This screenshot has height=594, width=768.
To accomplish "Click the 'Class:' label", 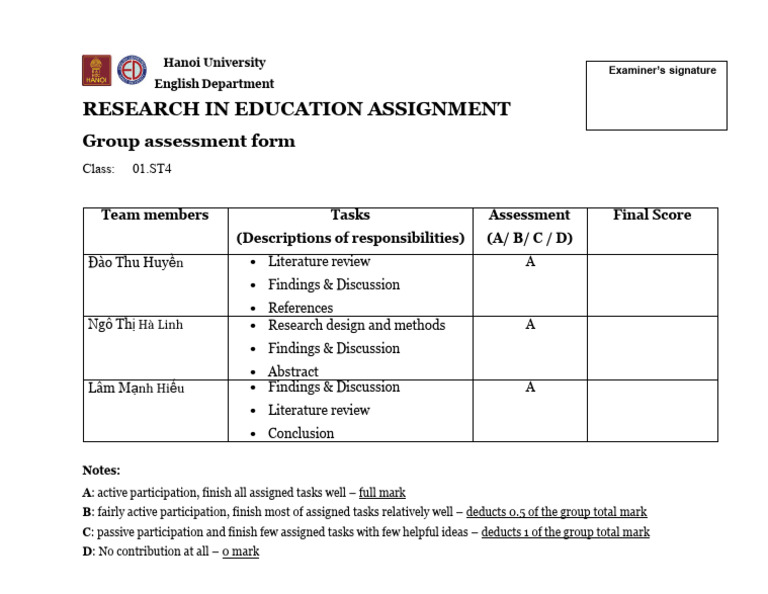I will [98, 169].
